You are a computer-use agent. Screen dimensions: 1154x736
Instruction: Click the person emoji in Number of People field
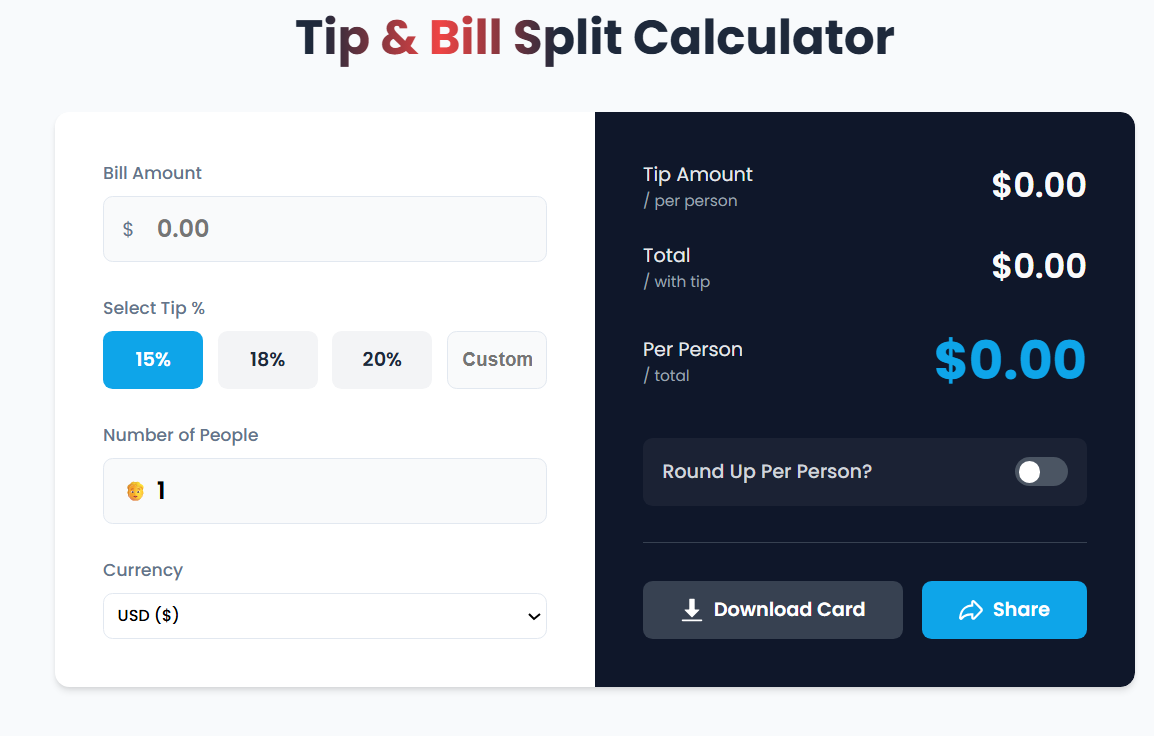(x=133, y=490)
